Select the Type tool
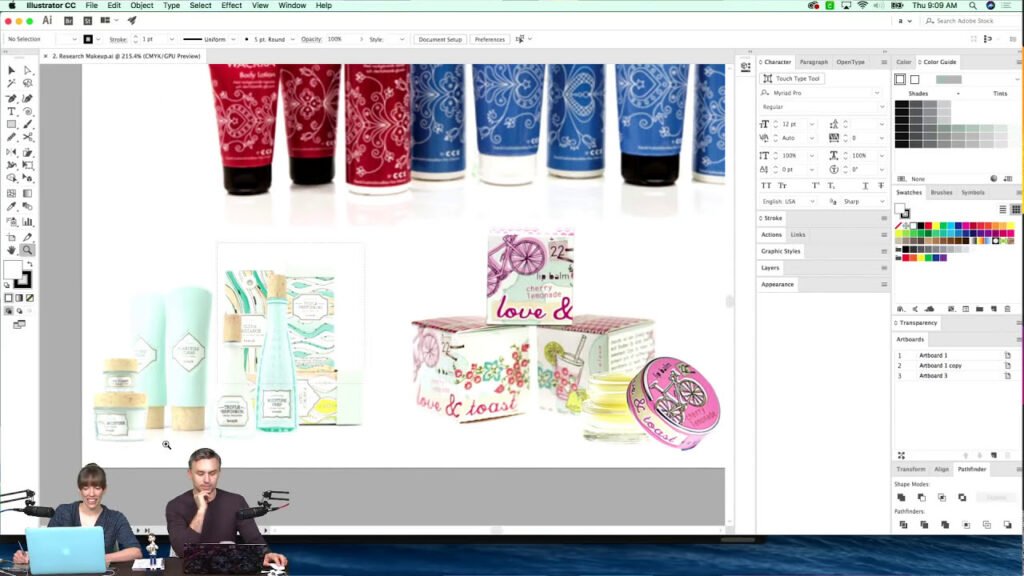Image resolution: width=1024 pixels, height=576 pixels. tap(11, 112)
